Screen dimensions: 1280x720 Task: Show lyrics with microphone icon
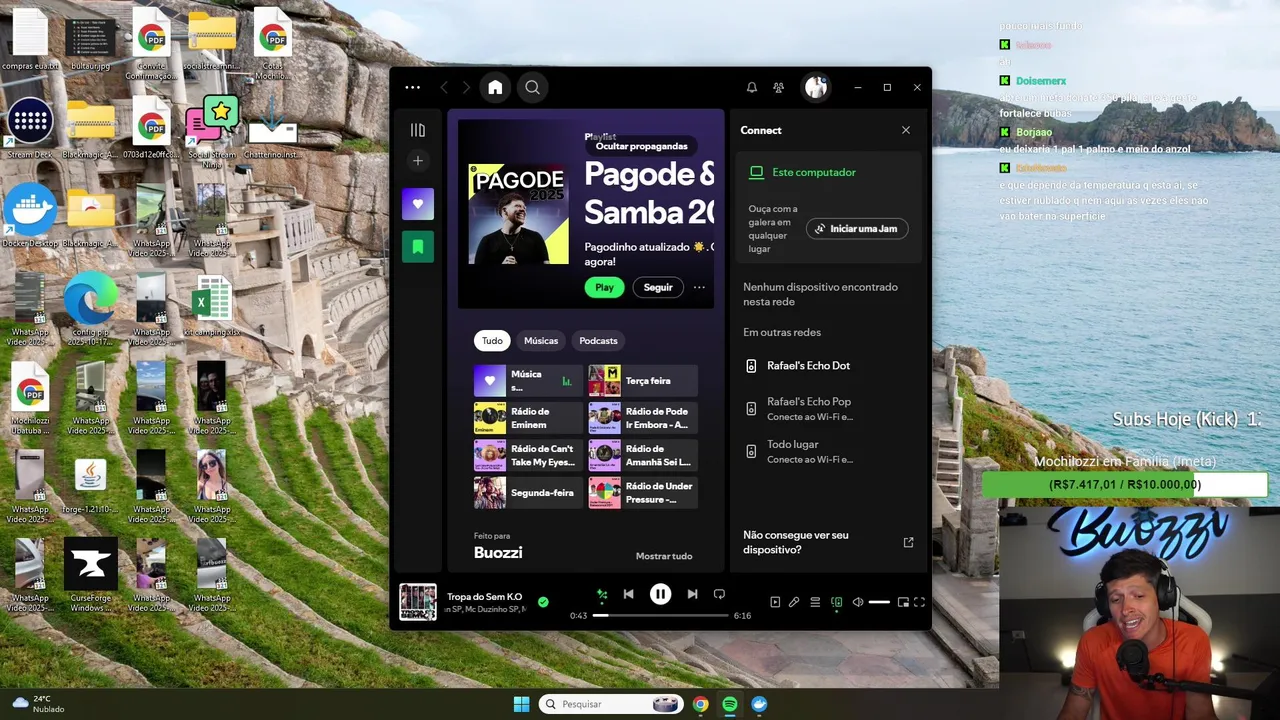(x=794, y=602)
